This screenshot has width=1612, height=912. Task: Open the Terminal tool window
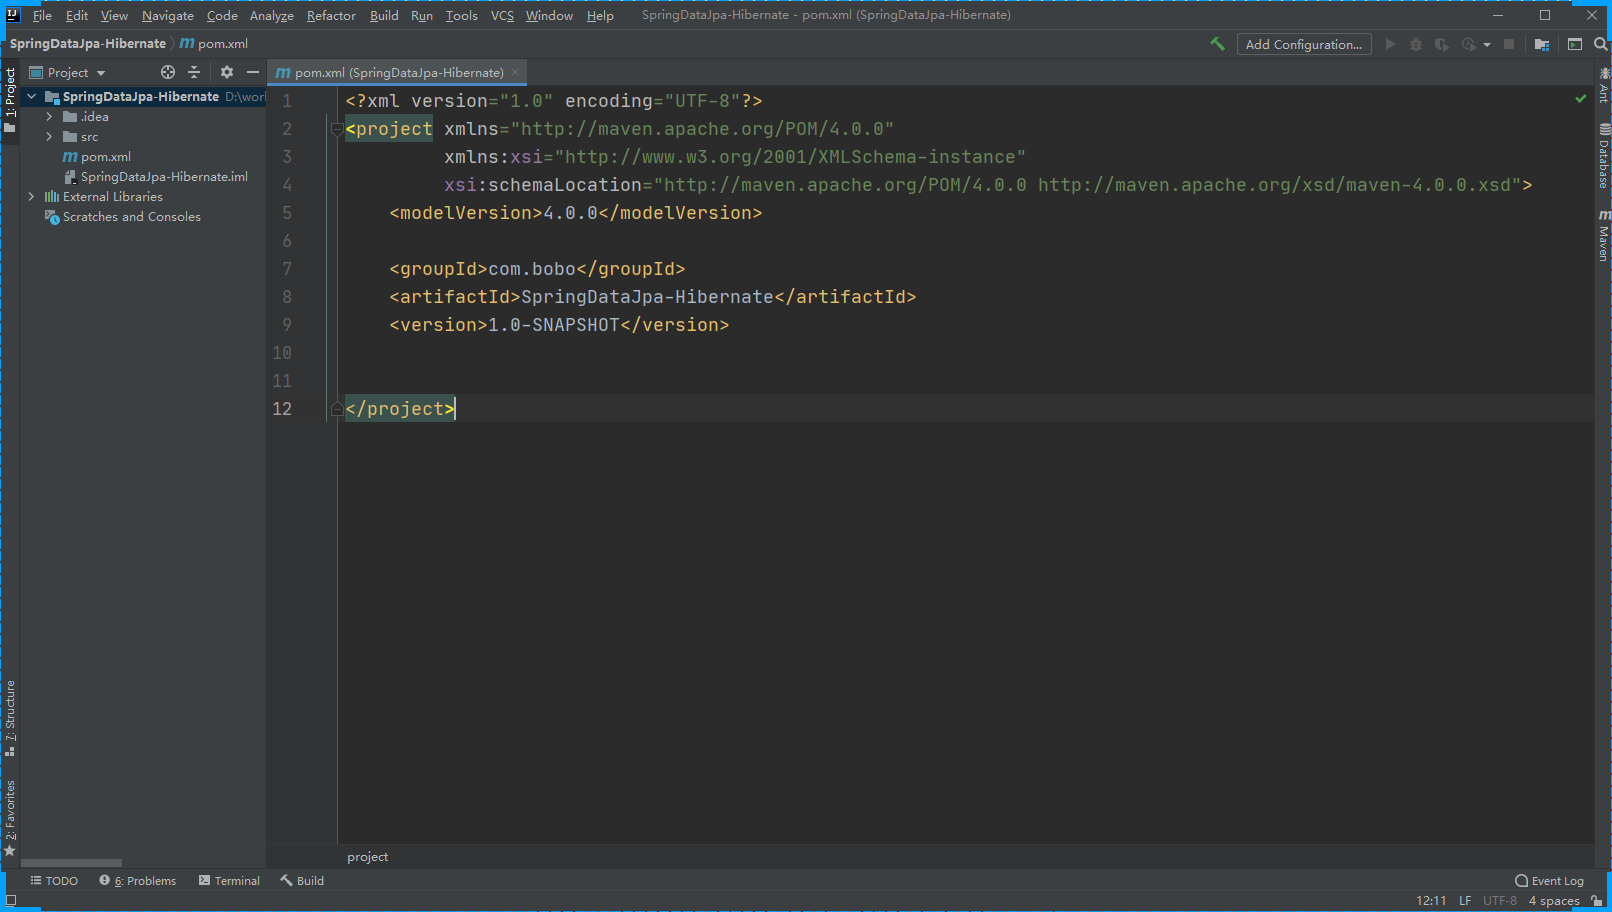click(x=229, y=881)
